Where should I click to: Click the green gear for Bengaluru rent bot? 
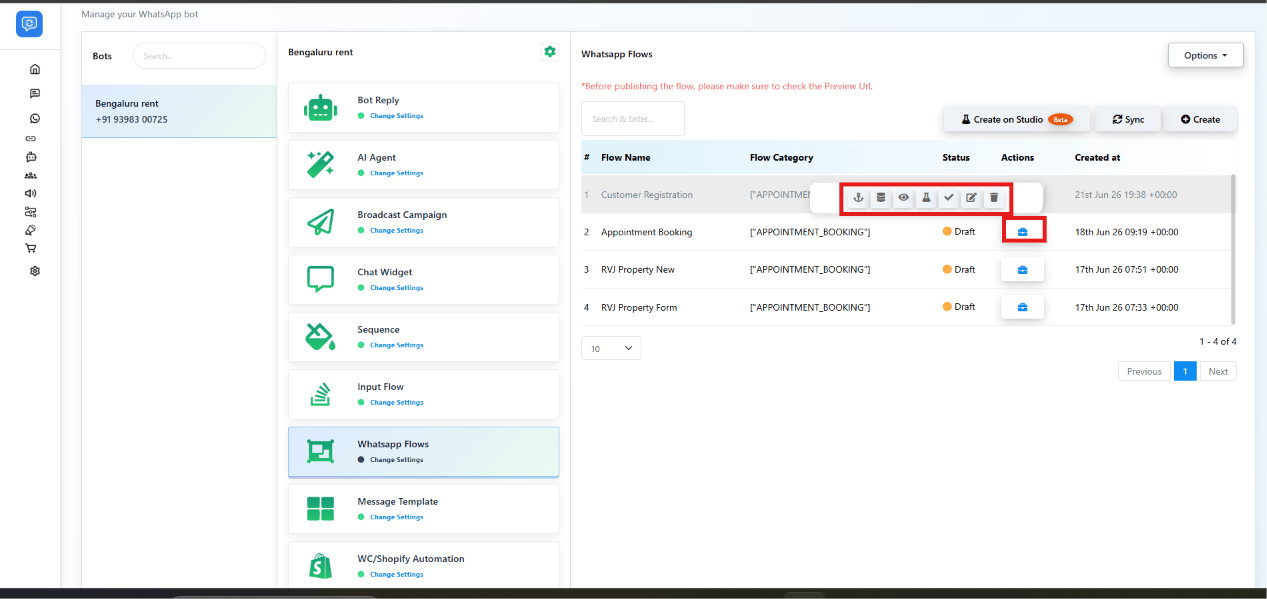point(549,52)
